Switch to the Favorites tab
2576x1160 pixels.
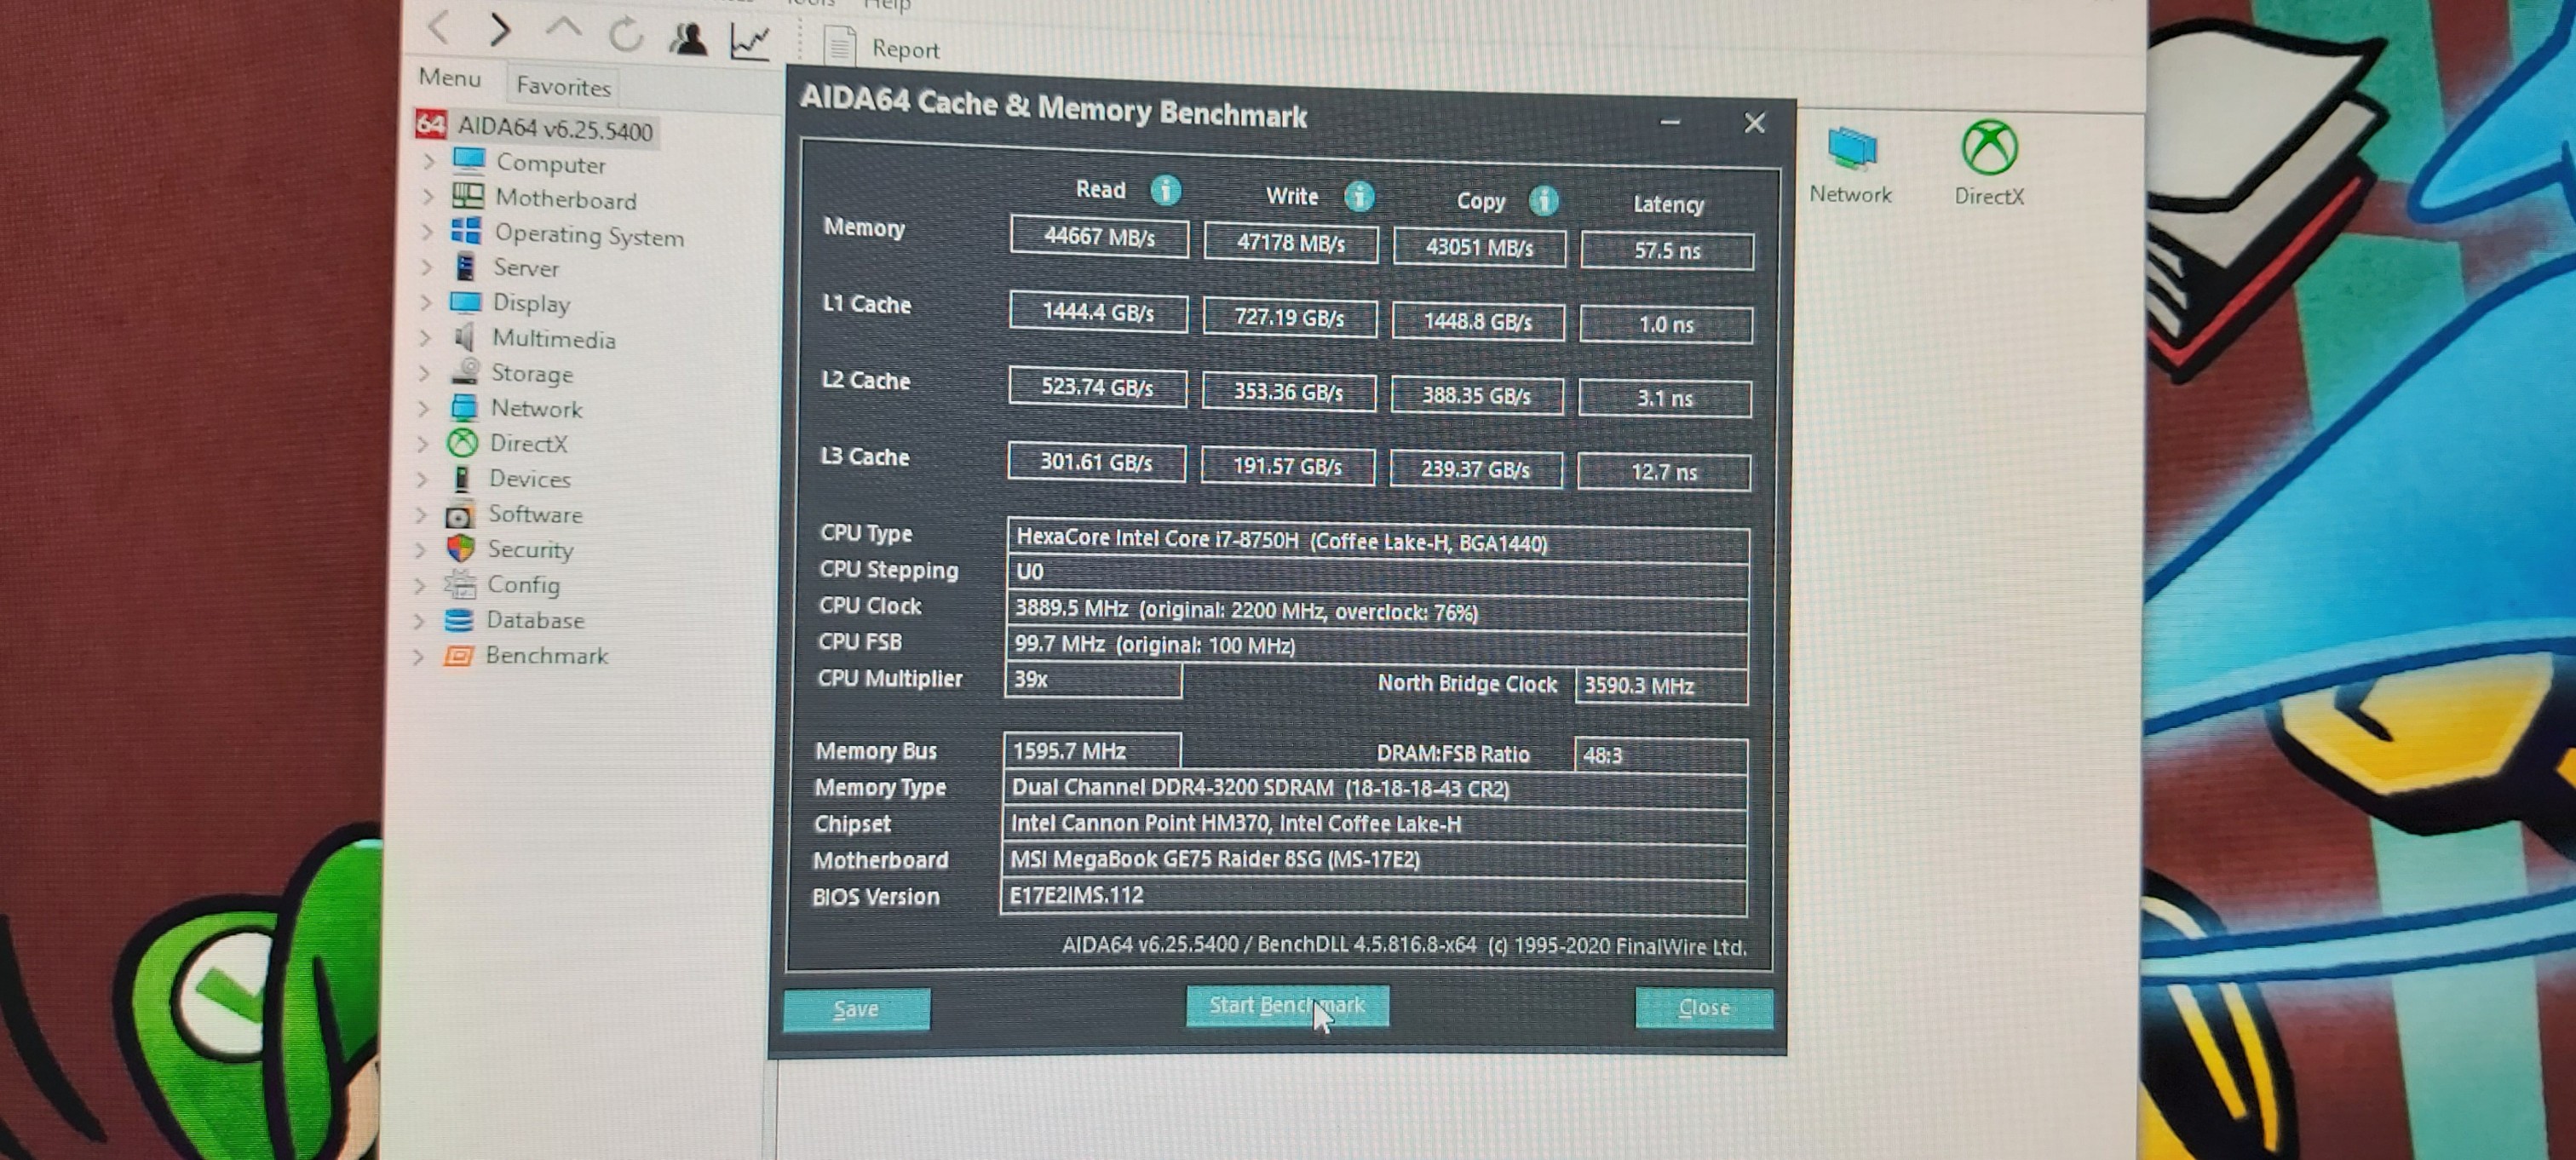click(x=563, y=87)
